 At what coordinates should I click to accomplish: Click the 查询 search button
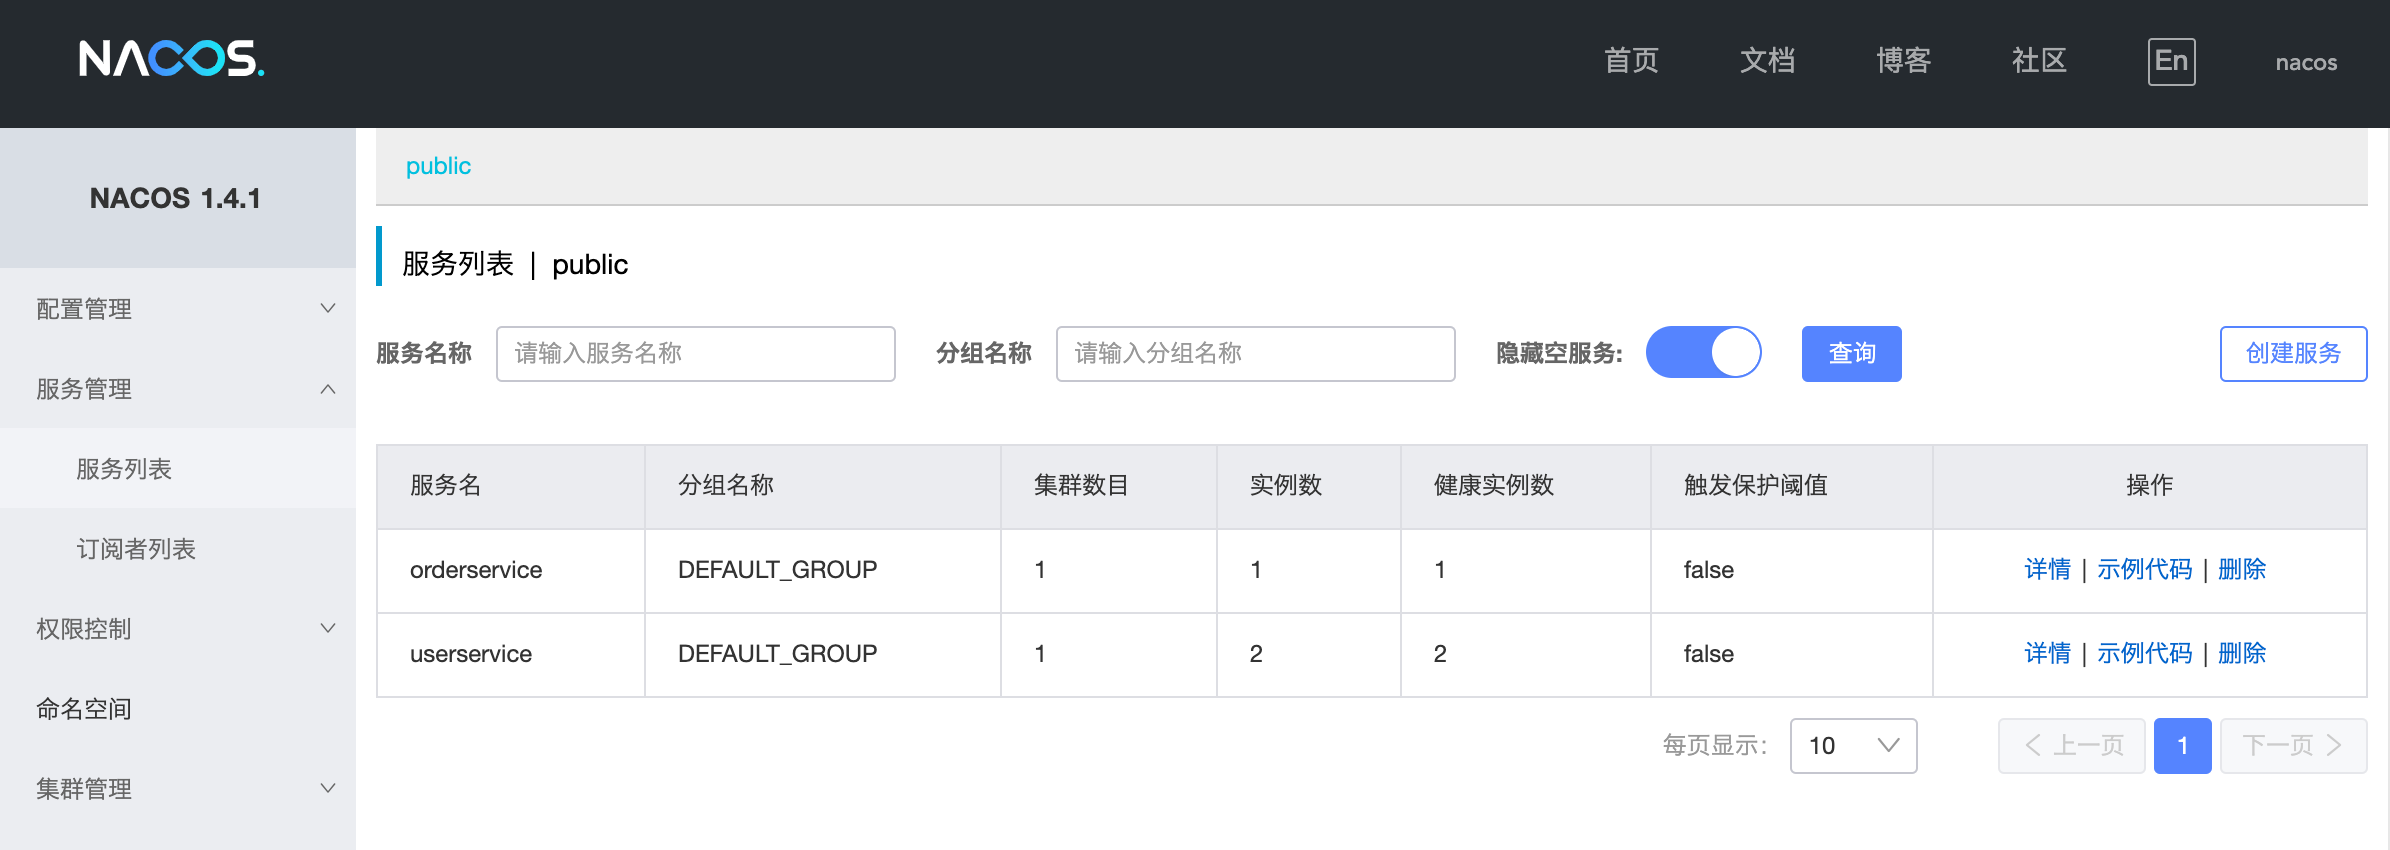point(1851,354)
